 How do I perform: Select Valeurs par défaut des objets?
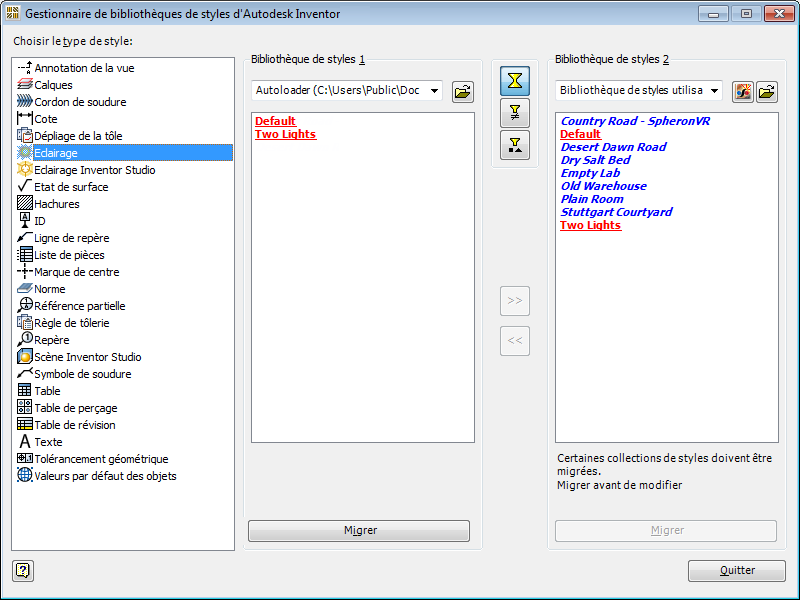97,476
